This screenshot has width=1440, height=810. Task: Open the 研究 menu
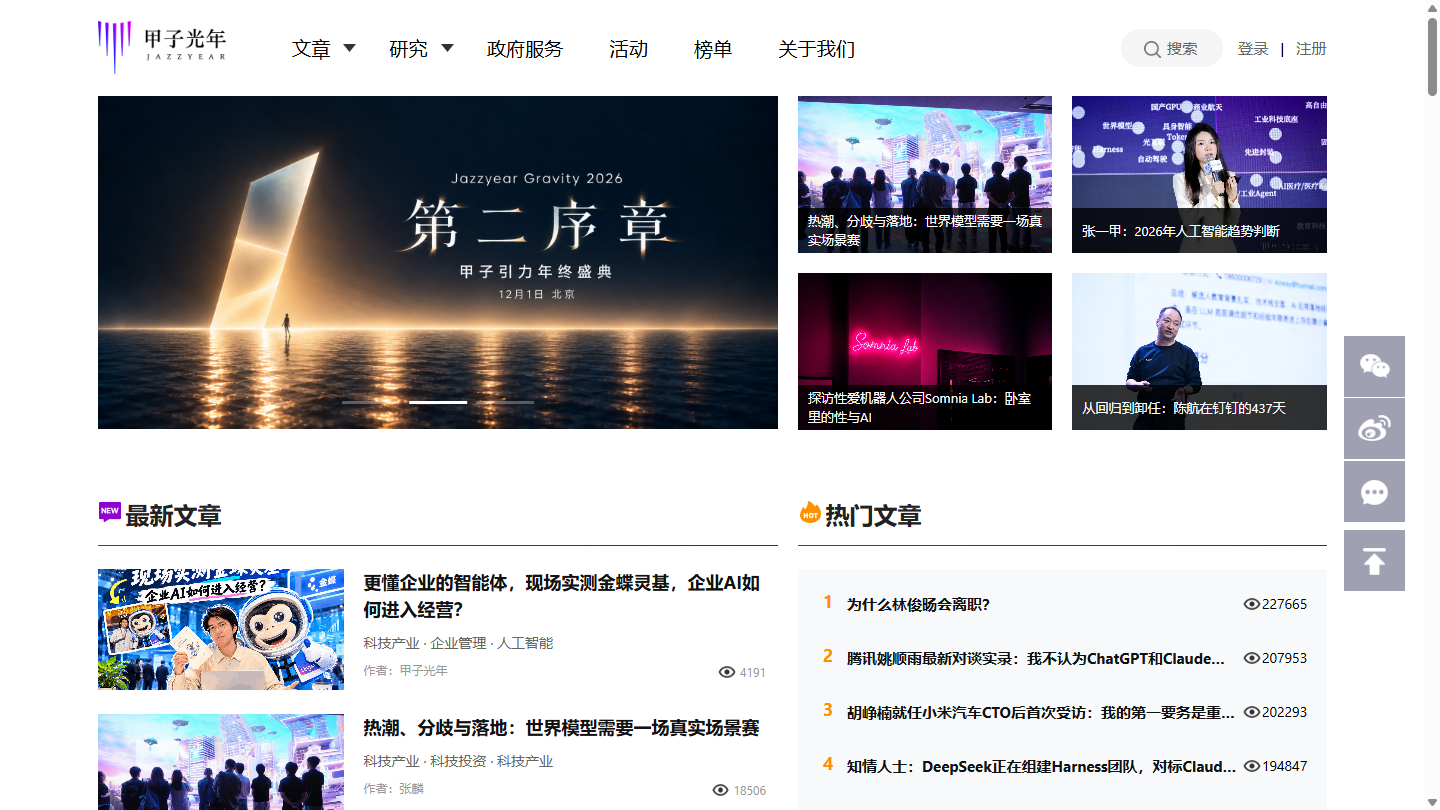408,49
